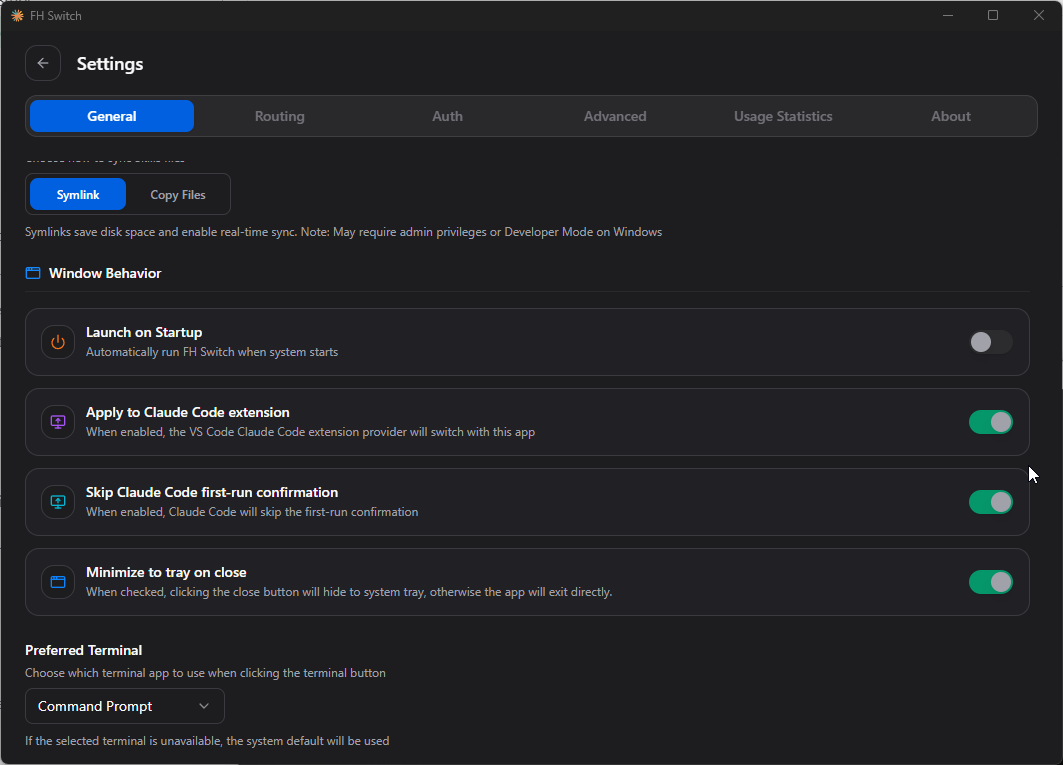Select the Symlink sync option
The height and width of the screenshot is (765, 1063).
click(78, 195)
